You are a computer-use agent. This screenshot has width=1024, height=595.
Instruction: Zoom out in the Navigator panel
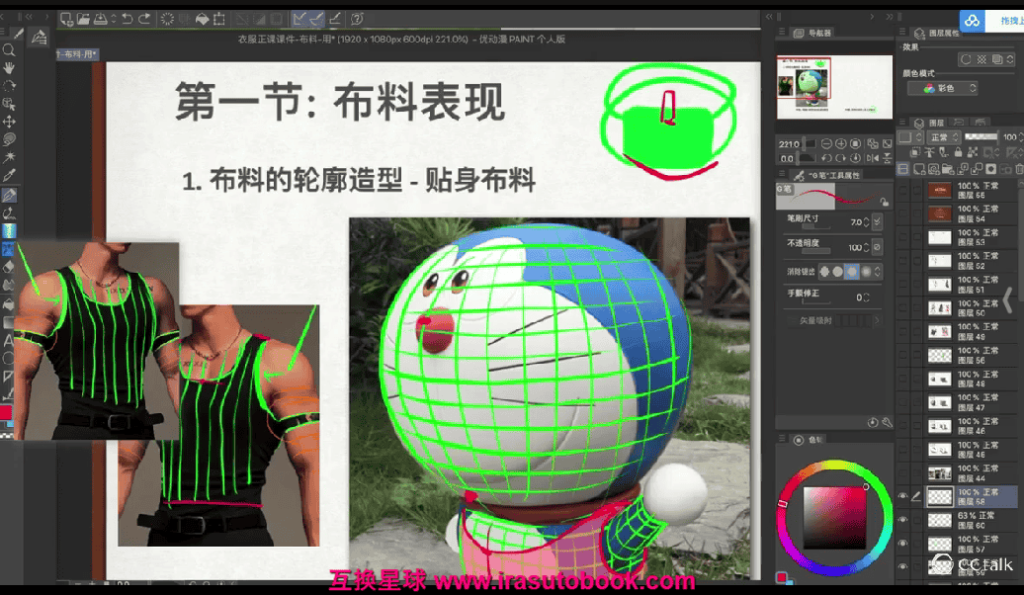(x=826, y=144)
